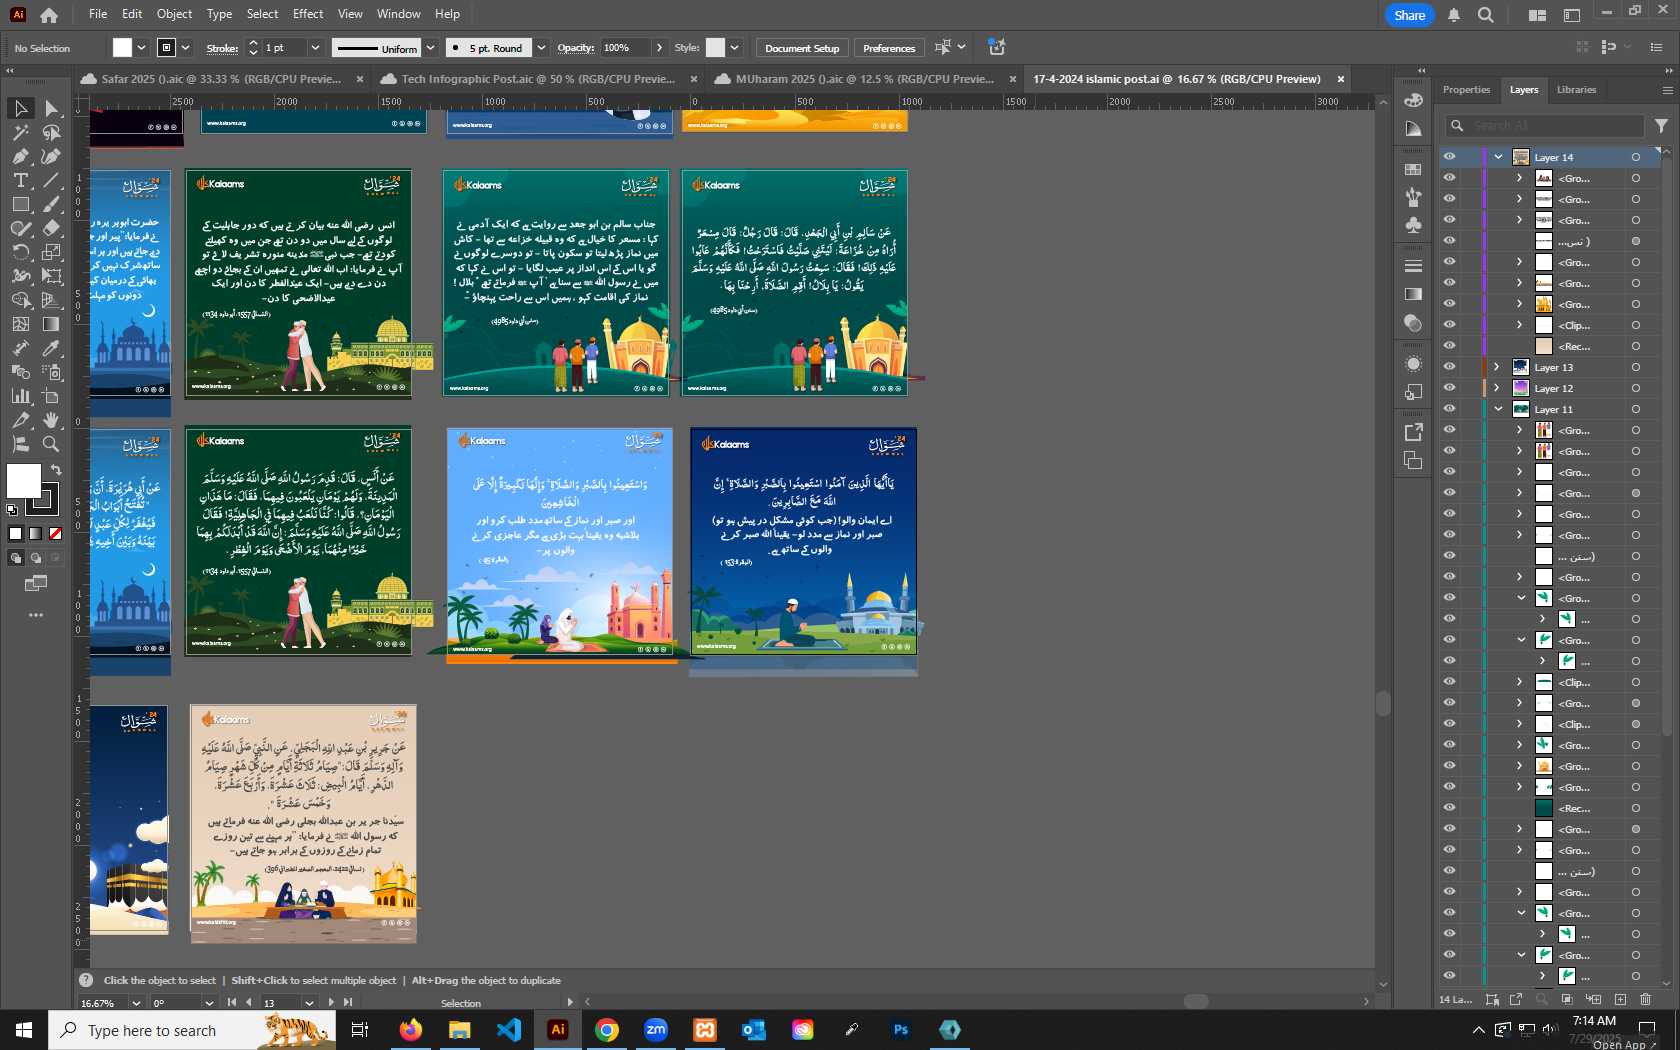Select the Hand tool
Image resolution: width=1680 pixels, height=1050 pixels.
[51, 420]
